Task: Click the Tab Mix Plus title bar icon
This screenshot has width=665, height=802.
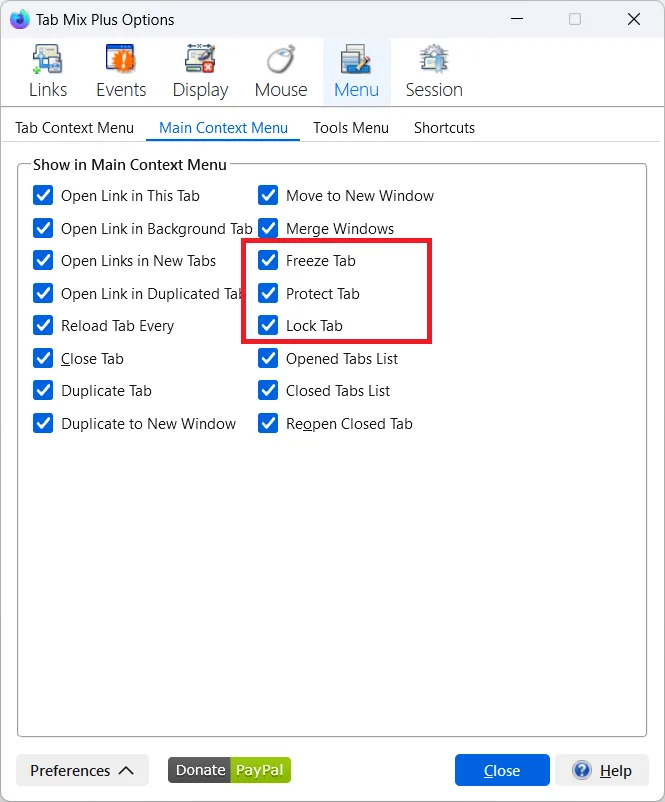Action: [x=20, y=19]
